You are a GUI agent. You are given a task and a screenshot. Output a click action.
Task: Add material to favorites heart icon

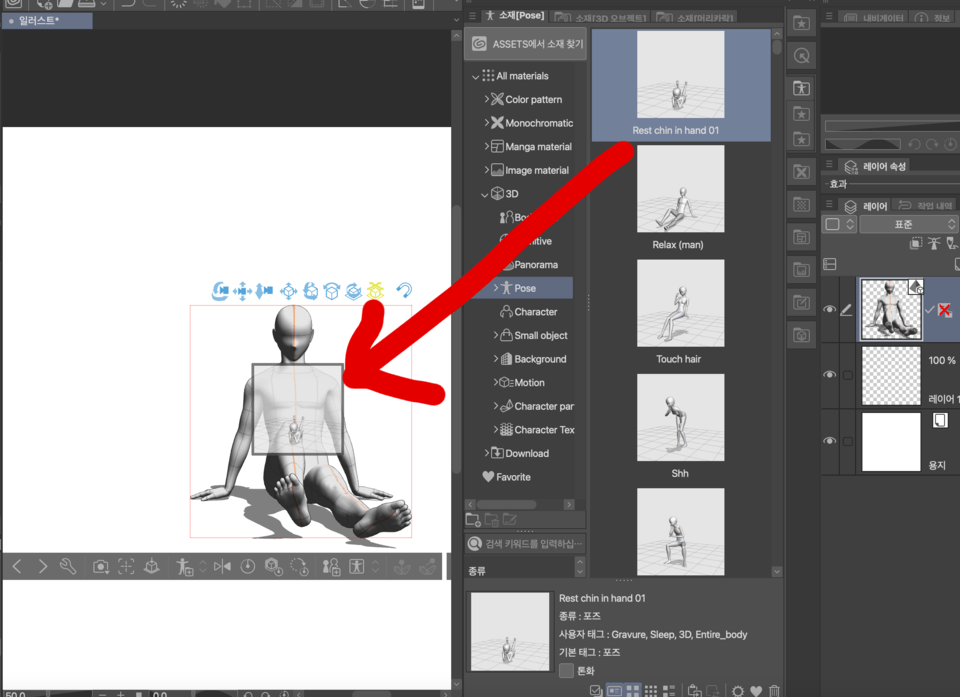(756, 691)
